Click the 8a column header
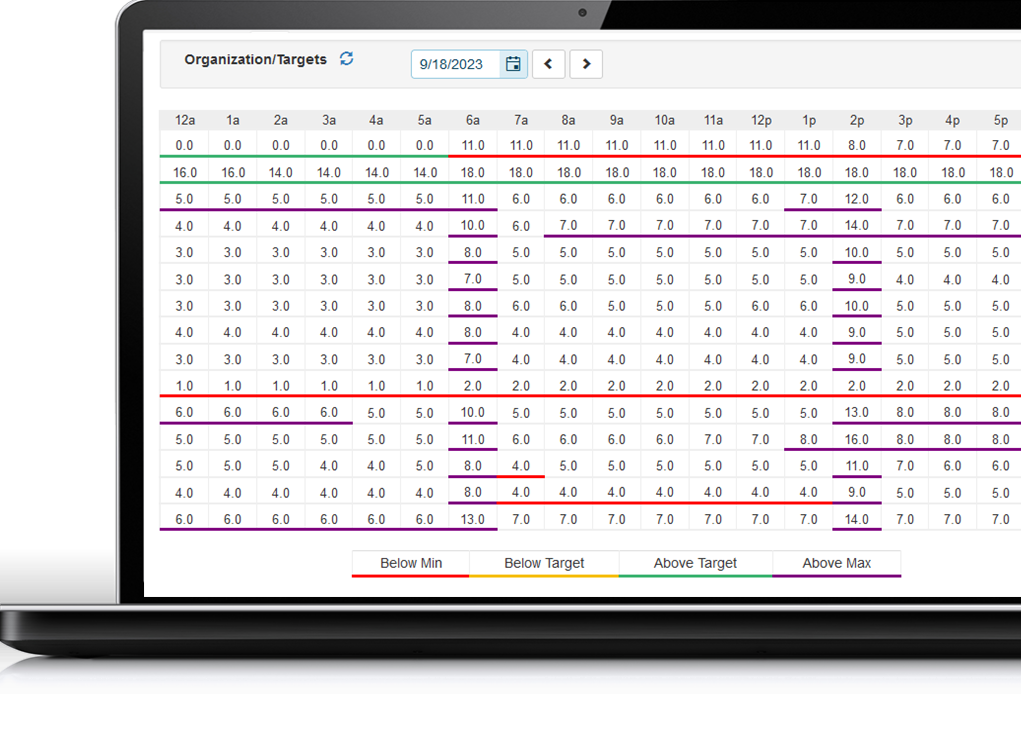The height and width of the screenshot is (748, 1021). (x=568, y=120)
